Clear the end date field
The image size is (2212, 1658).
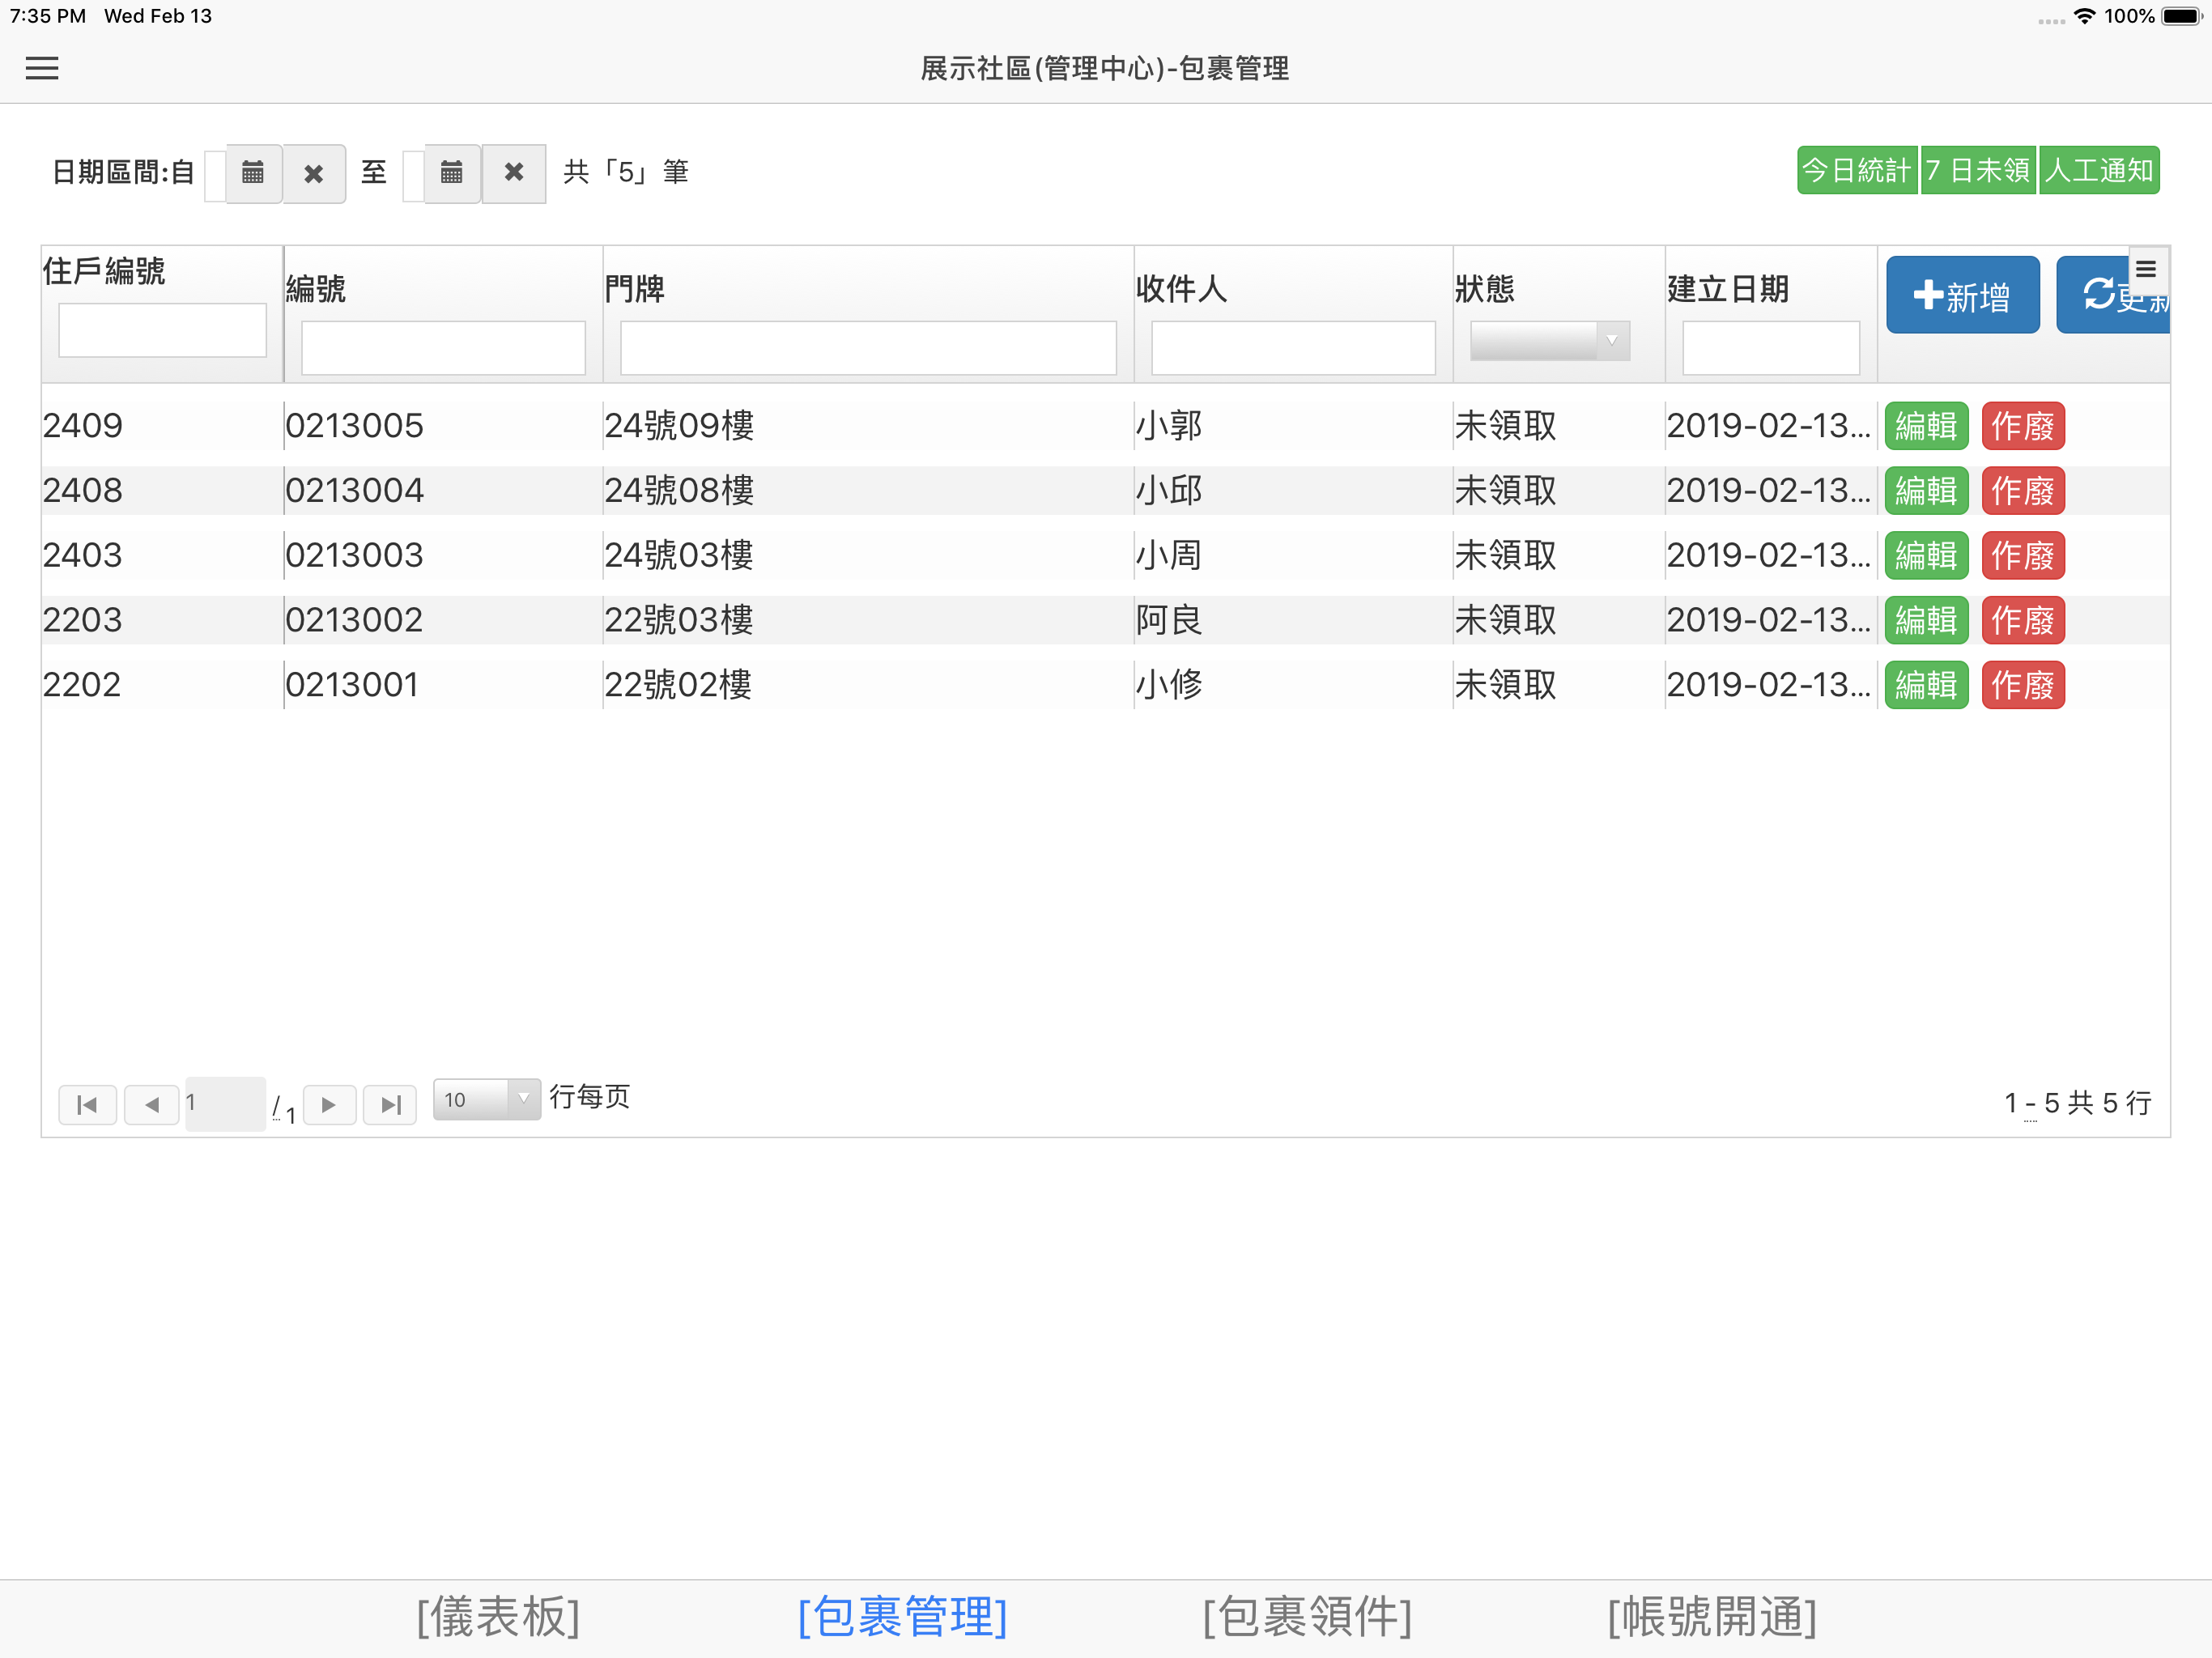click(x=514, y=173)
